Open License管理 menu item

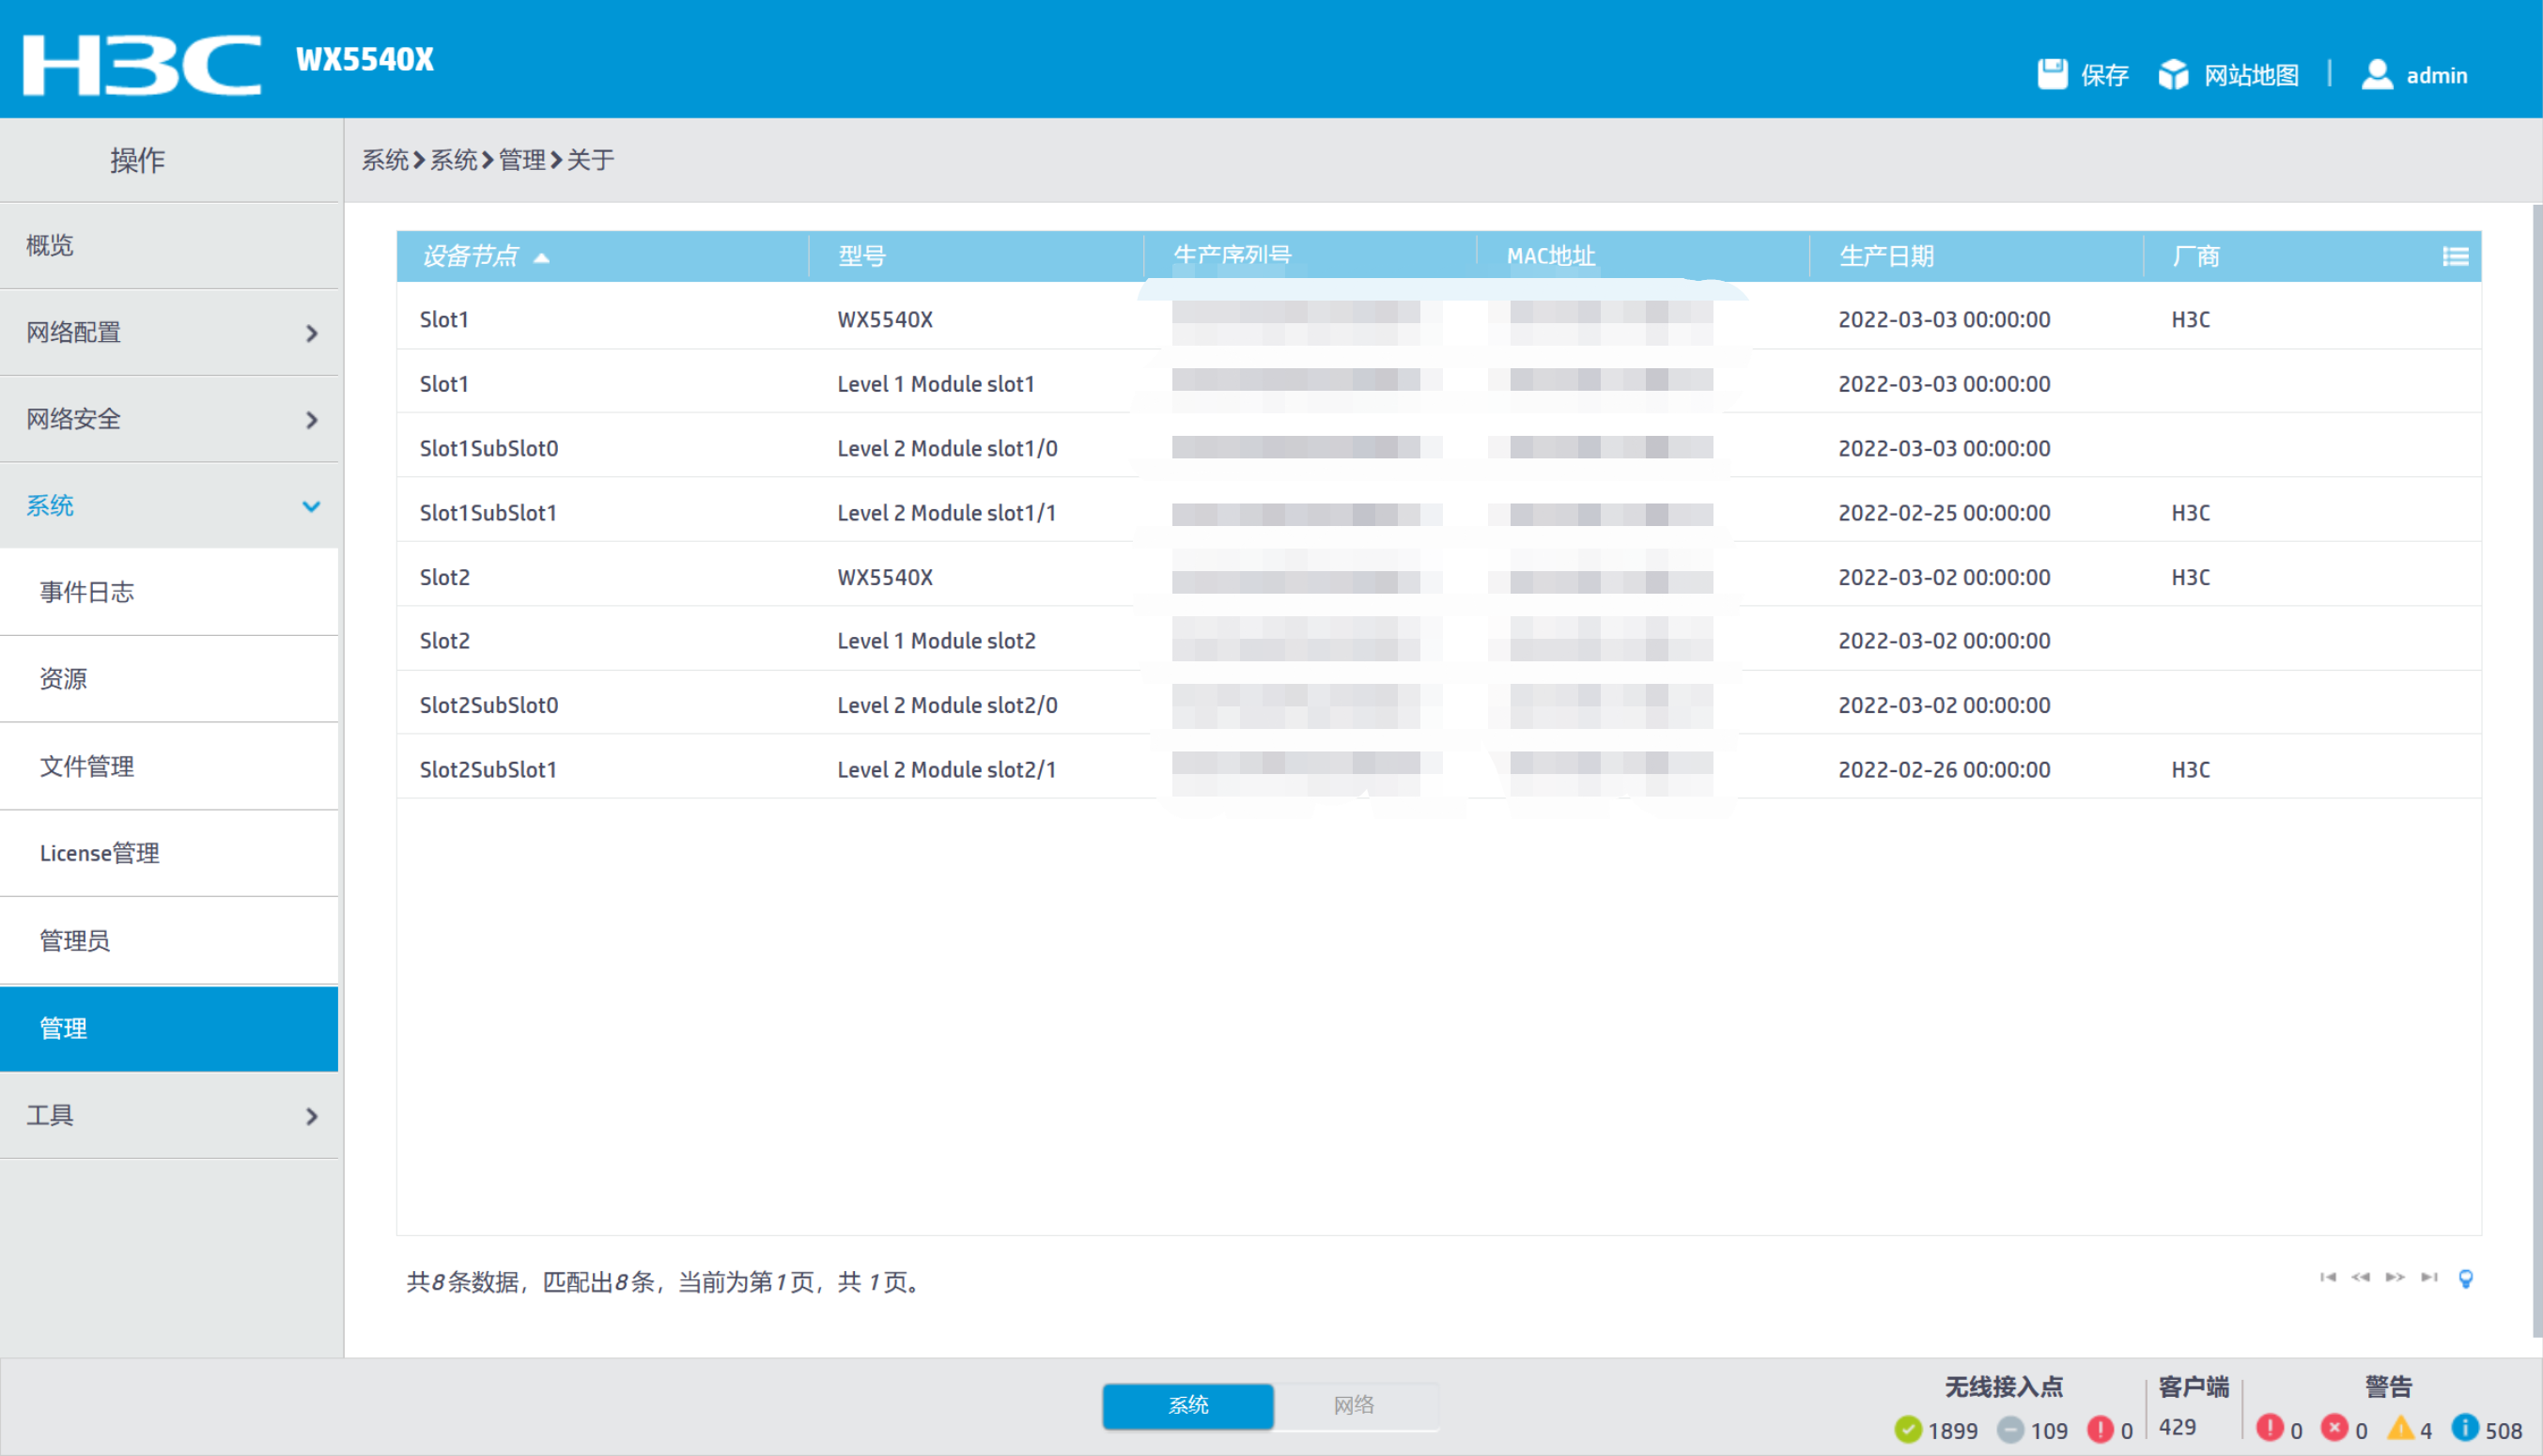99,853
